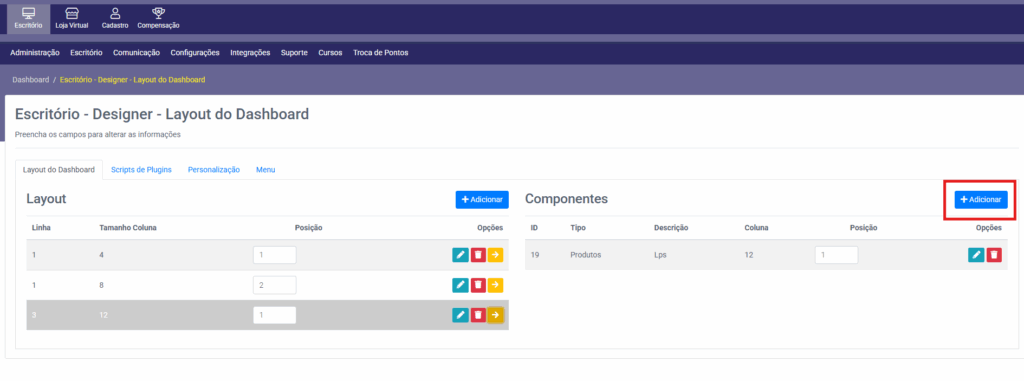Screen dimensions: 1024x381
Task: Open the Escritório menu in navigation bar
Action: click(x=86, y=53)
